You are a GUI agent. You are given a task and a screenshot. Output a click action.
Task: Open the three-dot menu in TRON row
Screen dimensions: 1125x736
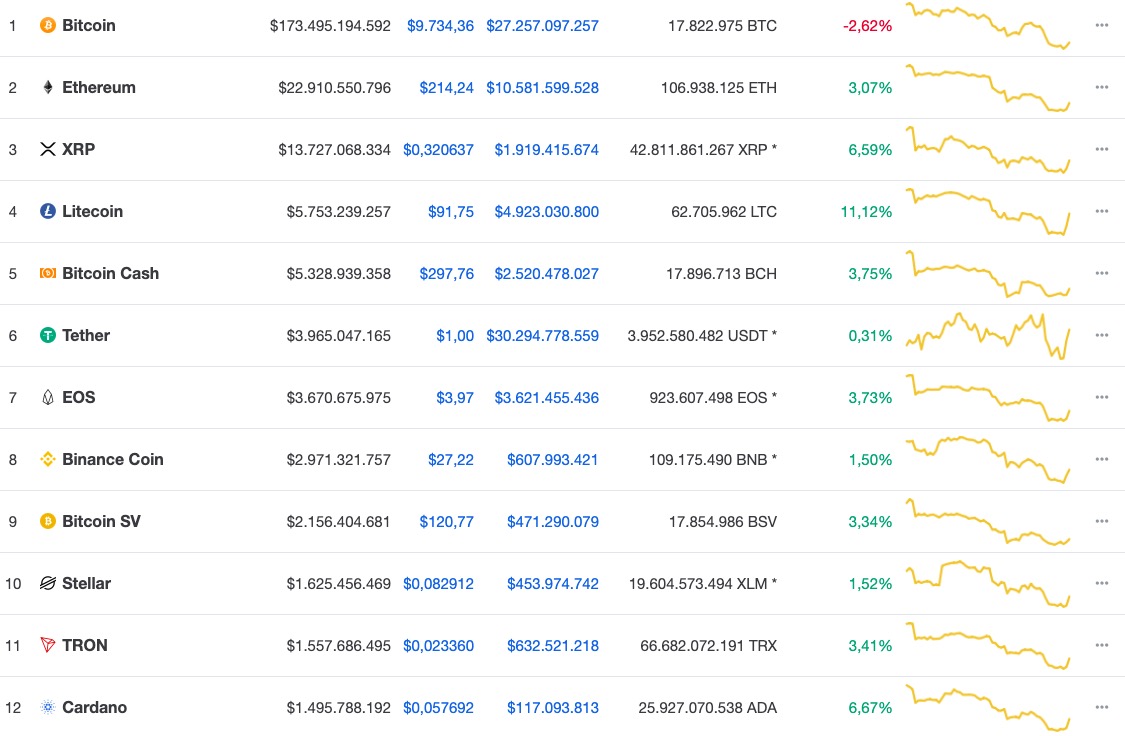click(1102, 645)
